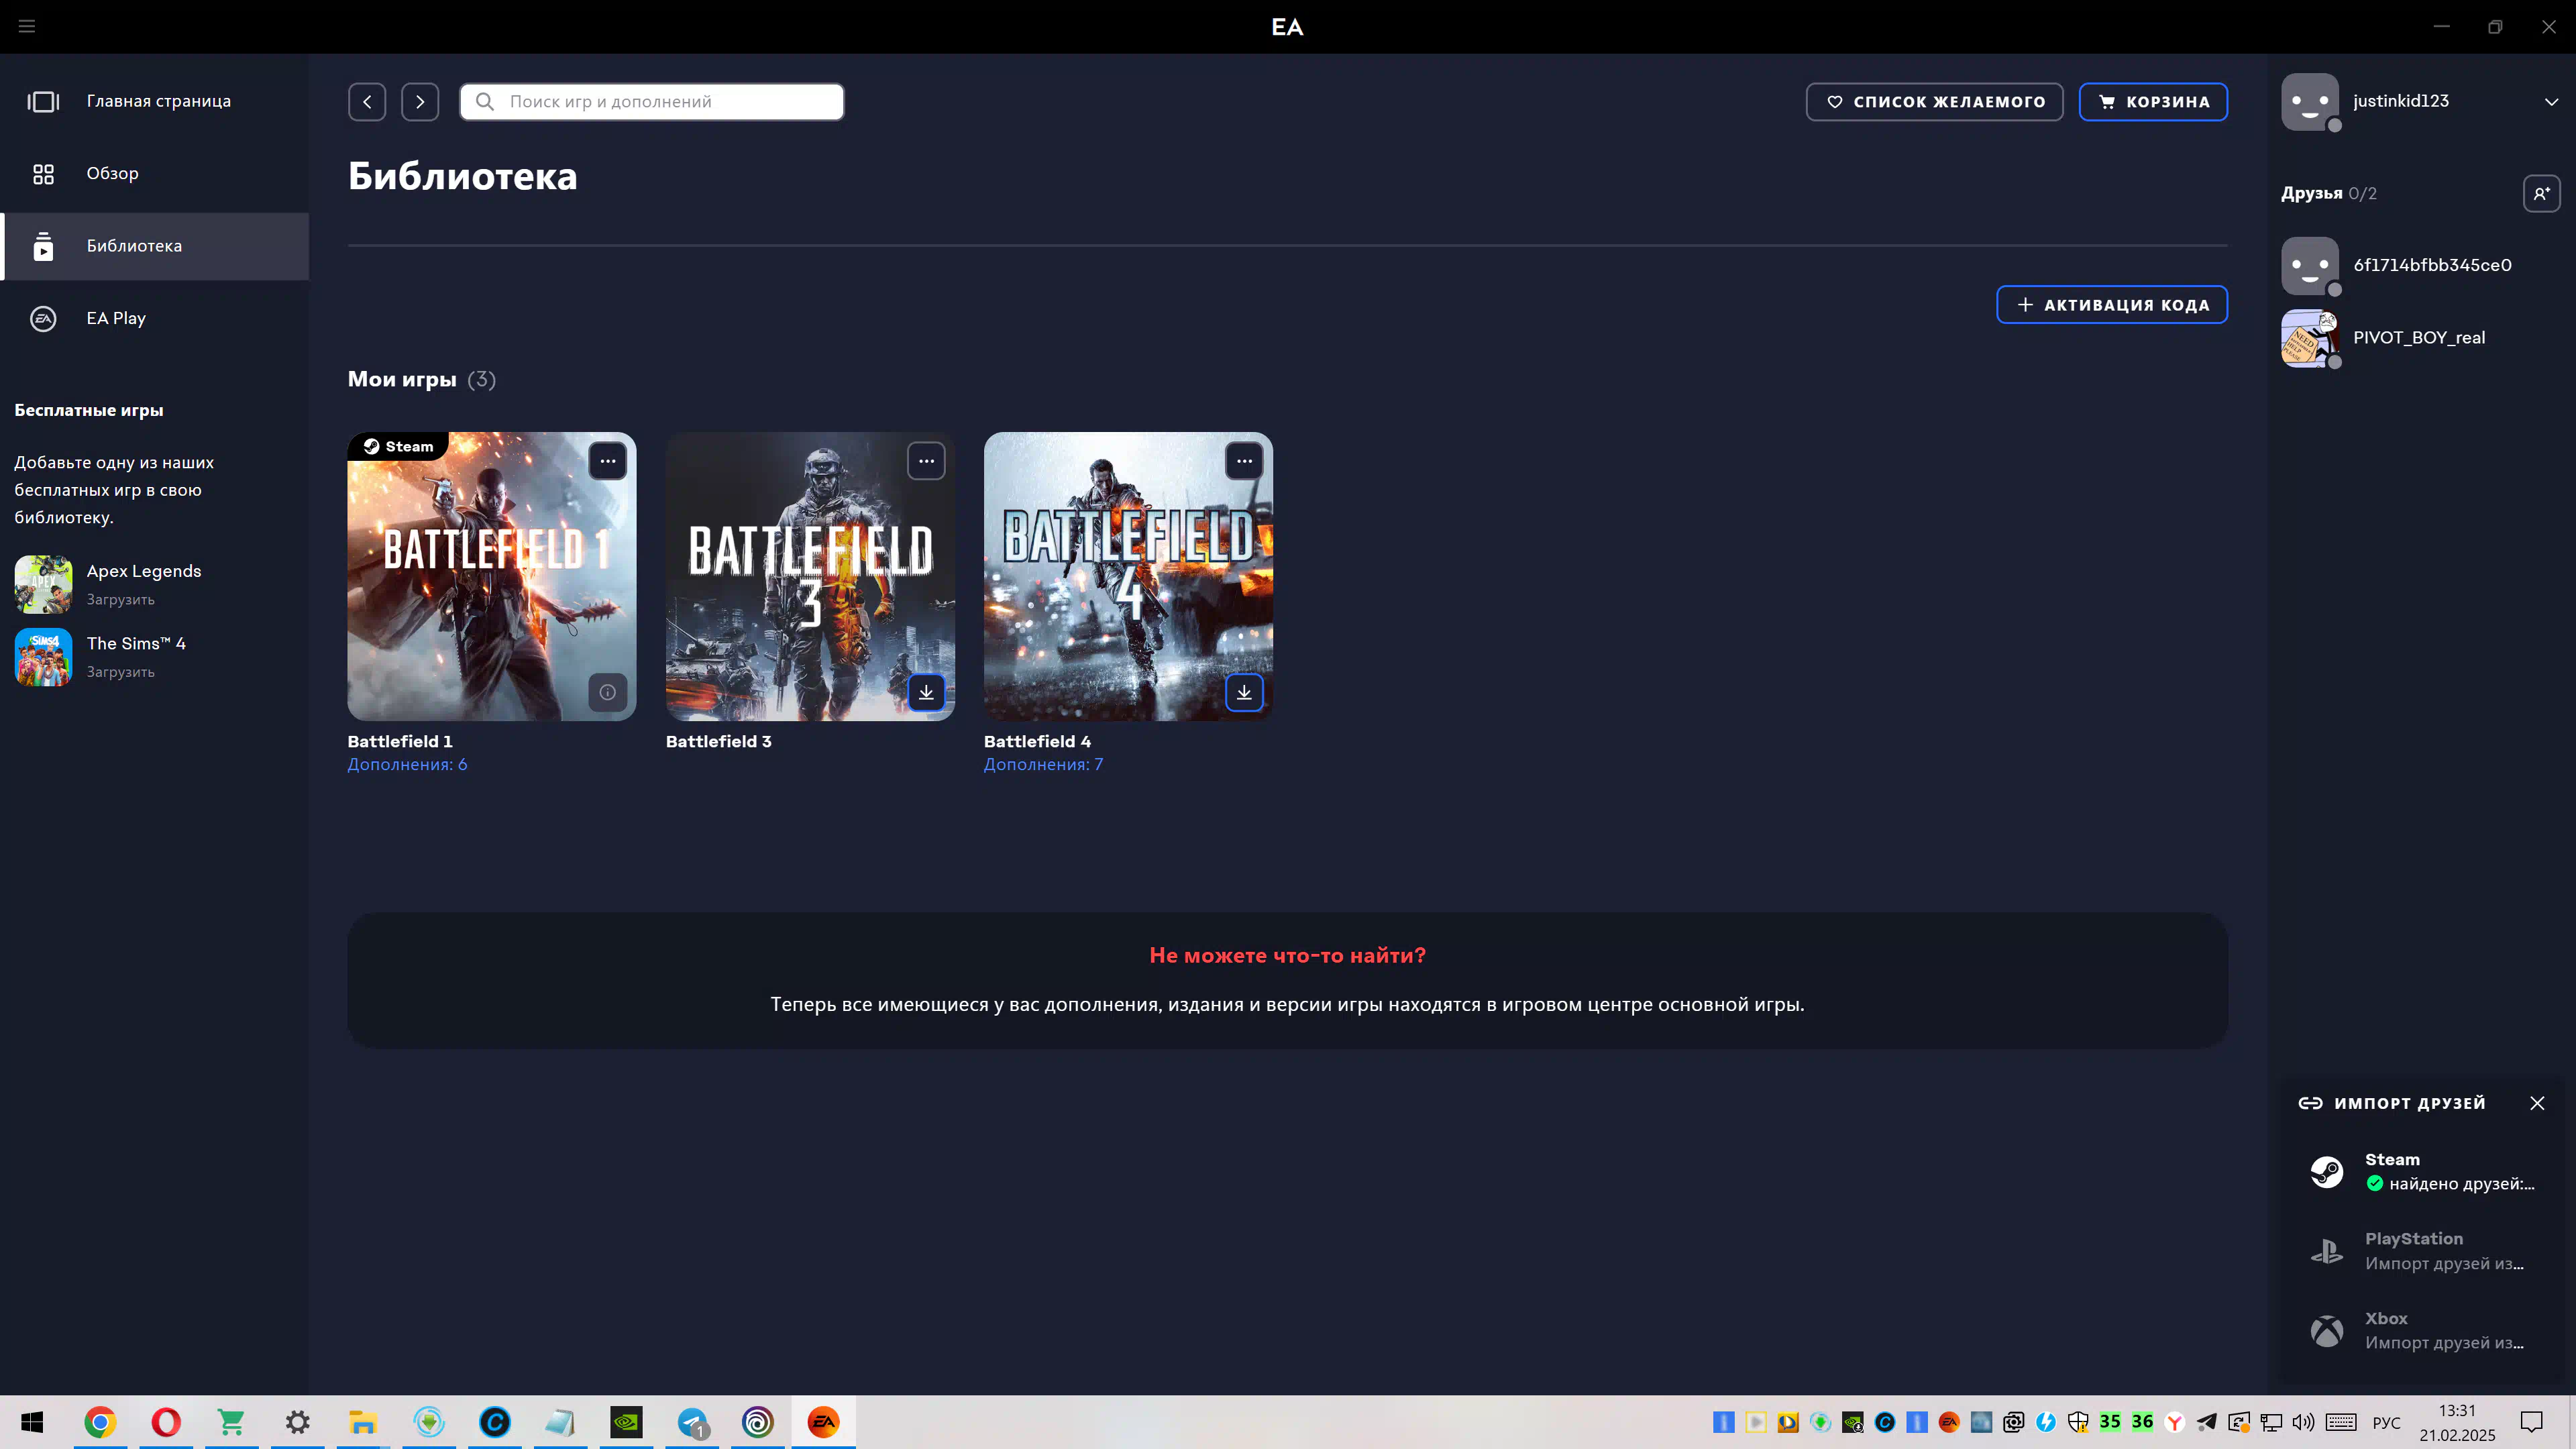Screen dimensions: 2576x1449
Task: Click The Sims 4 free game icon
Action: click(x=43, y=656)
